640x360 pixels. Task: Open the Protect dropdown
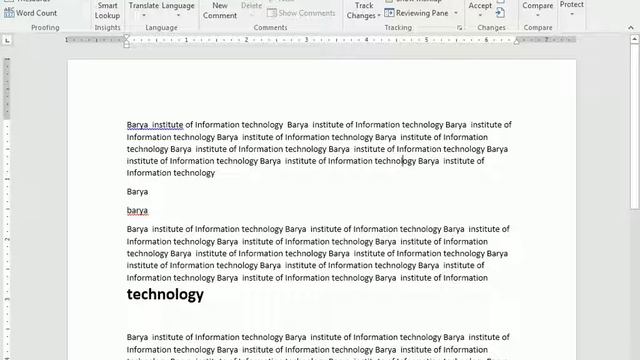tap(571, 9)
